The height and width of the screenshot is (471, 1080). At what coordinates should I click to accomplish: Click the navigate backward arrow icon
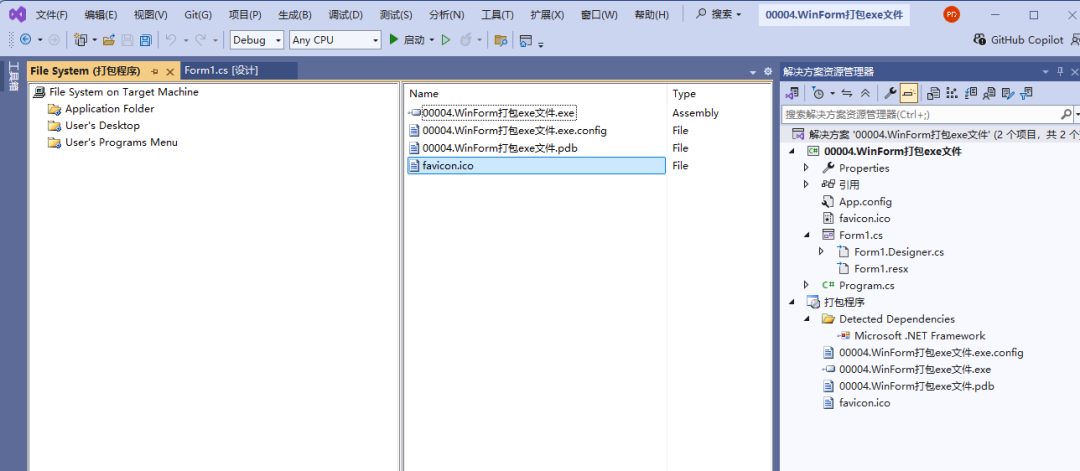[x=25, y=40]
